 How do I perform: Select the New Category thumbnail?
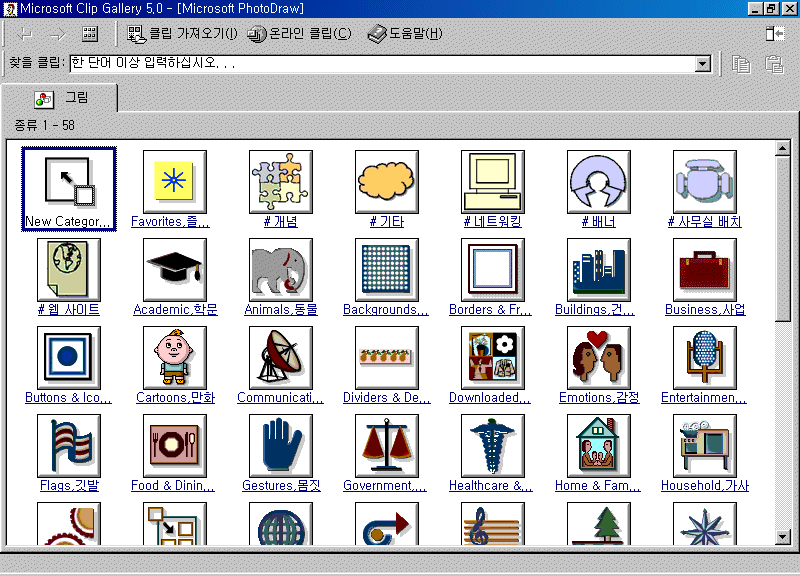click(x=69, y=189)
